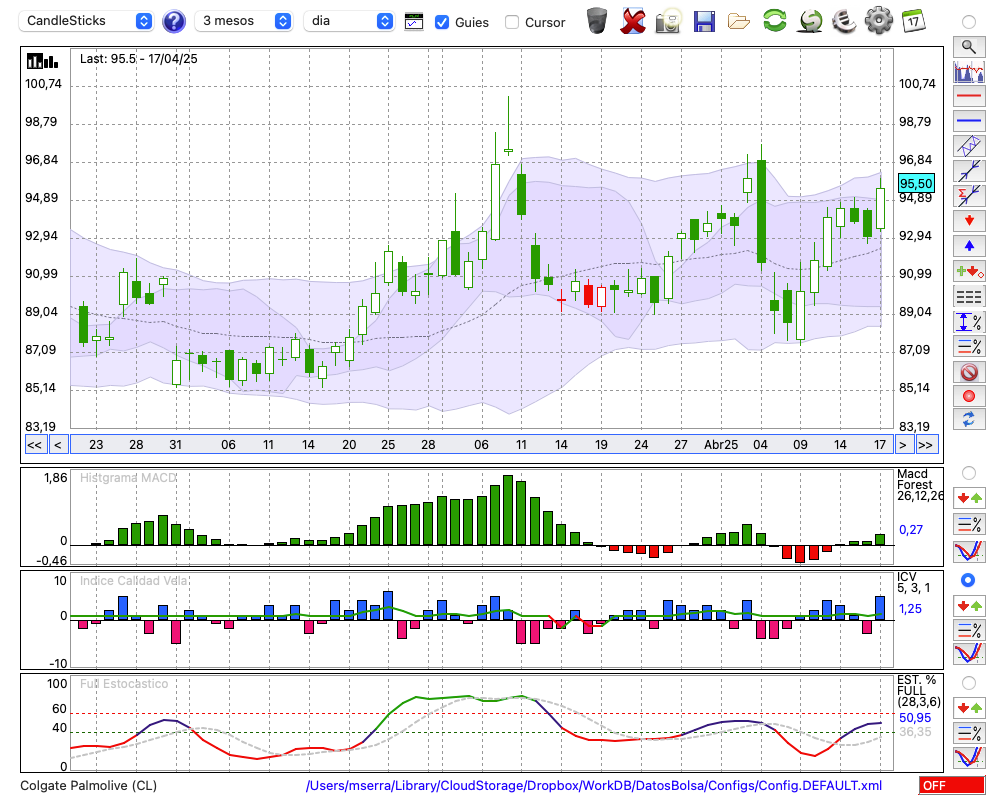Toggle the red OFF button

coord(952,785)
